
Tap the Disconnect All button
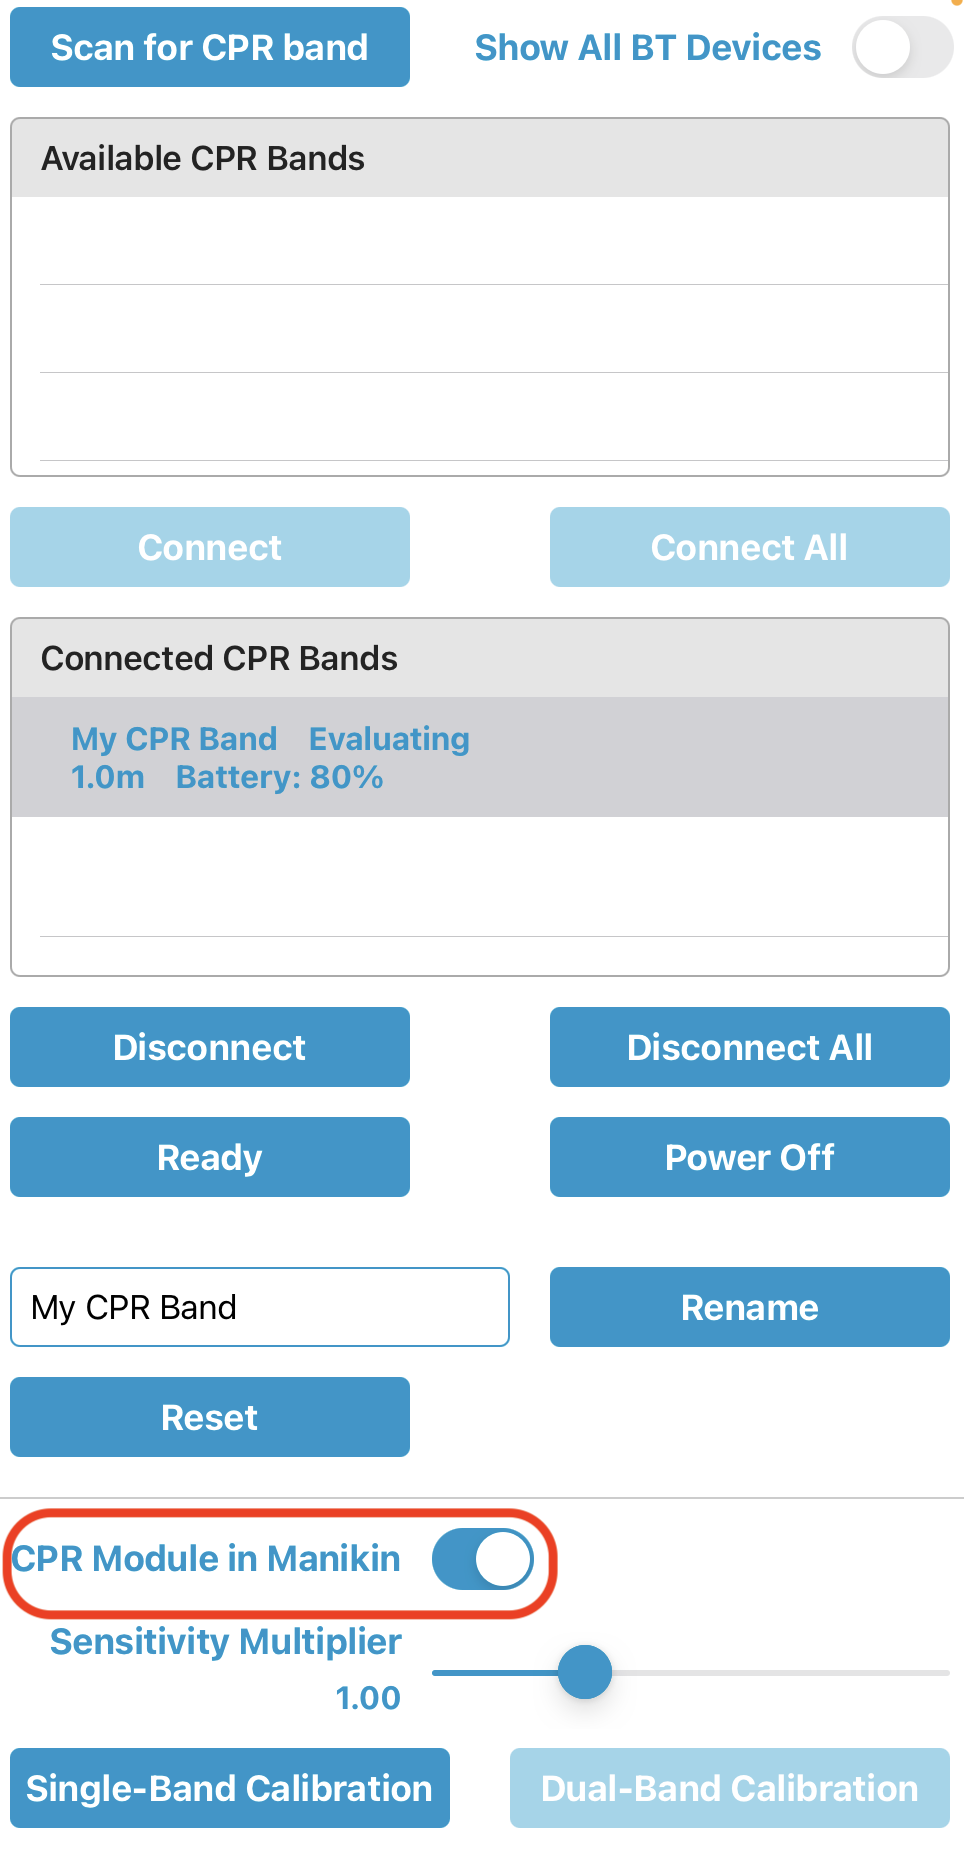749,1047
